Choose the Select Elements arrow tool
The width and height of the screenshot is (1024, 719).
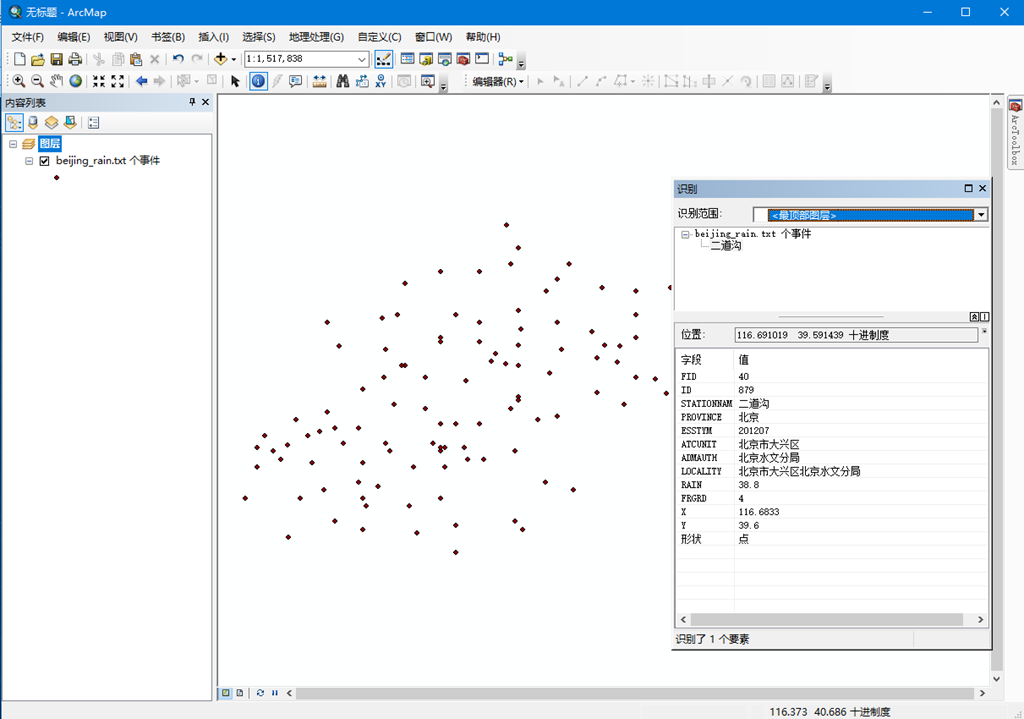pyautogui.click(x=235, y=81)
